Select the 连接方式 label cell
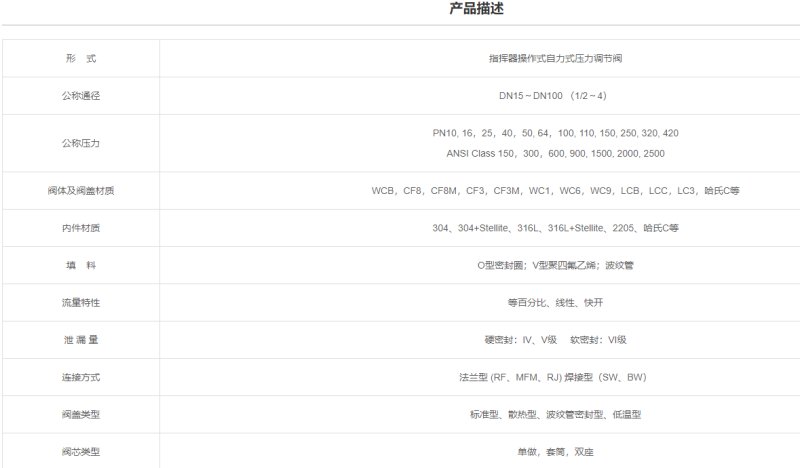This screenshot has width=800, height=468. [x=80, y=377]
